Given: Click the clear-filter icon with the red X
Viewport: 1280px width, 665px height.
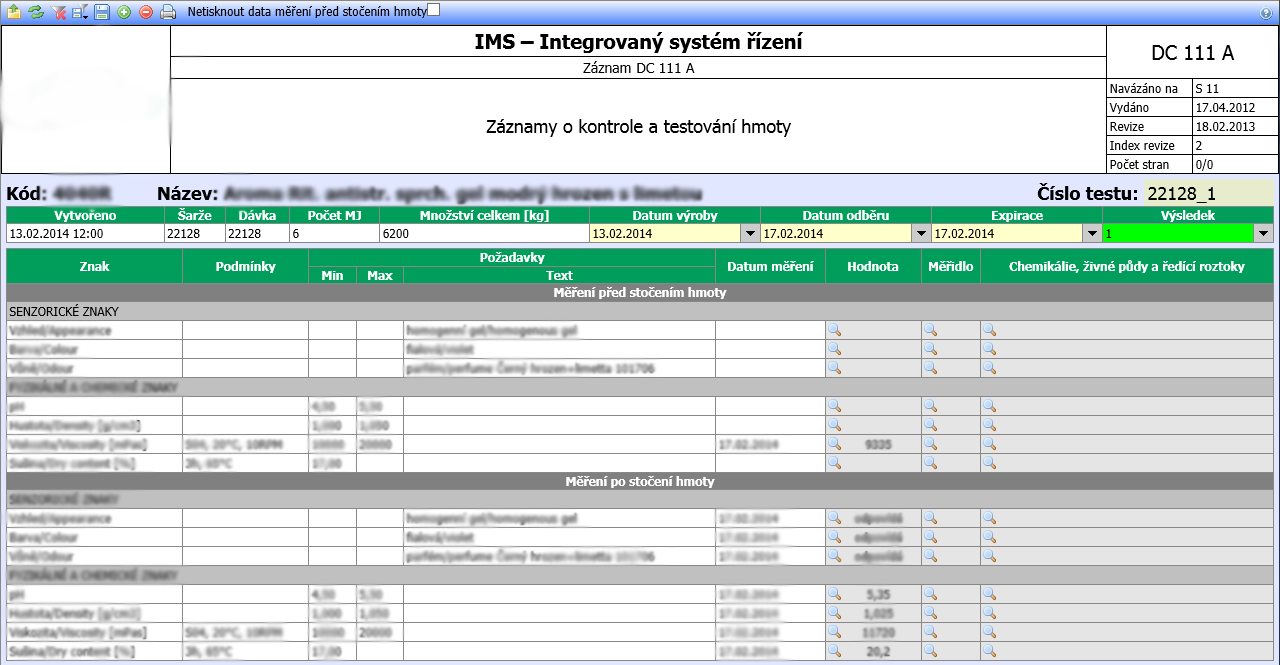Looking at the screenshot, I should (x=59, y=12).
